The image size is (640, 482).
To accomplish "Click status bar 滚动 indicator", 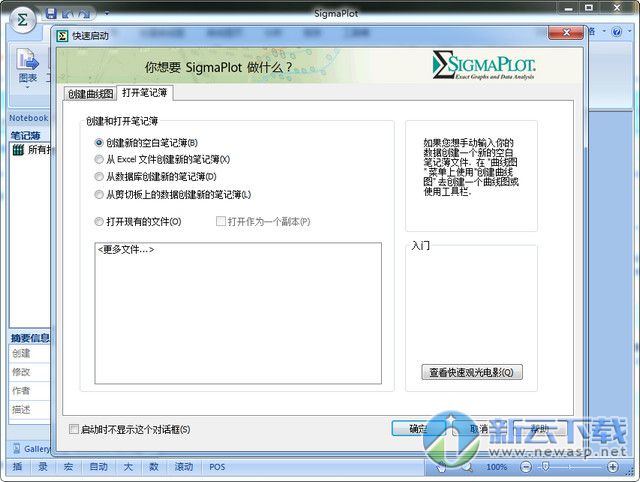I will click(184, 466).
